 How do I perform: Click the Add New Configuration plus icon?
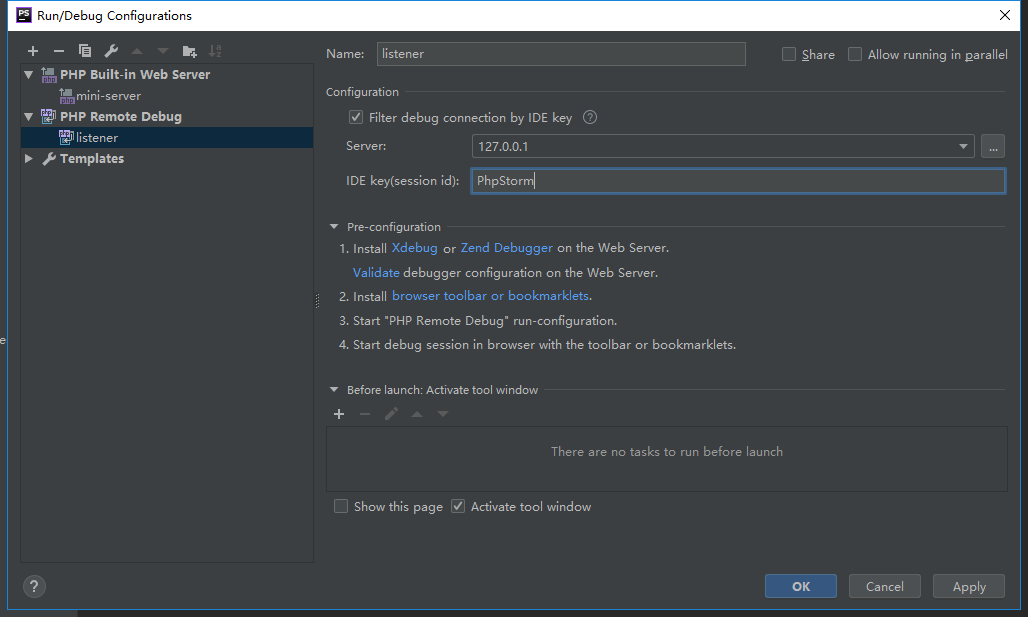[33, 51]
